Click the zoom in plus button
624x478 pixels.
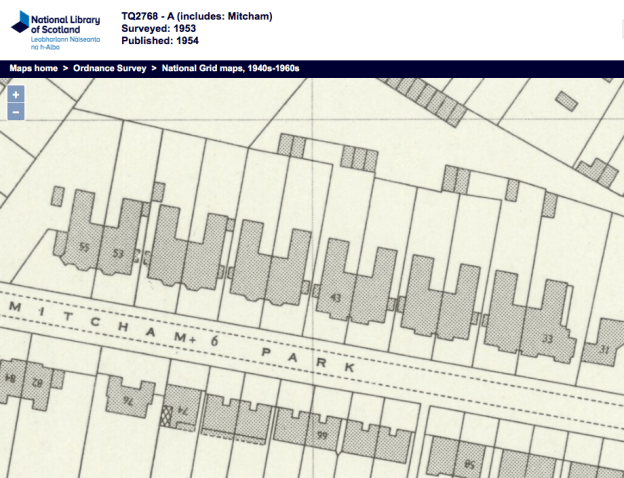[x=15, y=95]
